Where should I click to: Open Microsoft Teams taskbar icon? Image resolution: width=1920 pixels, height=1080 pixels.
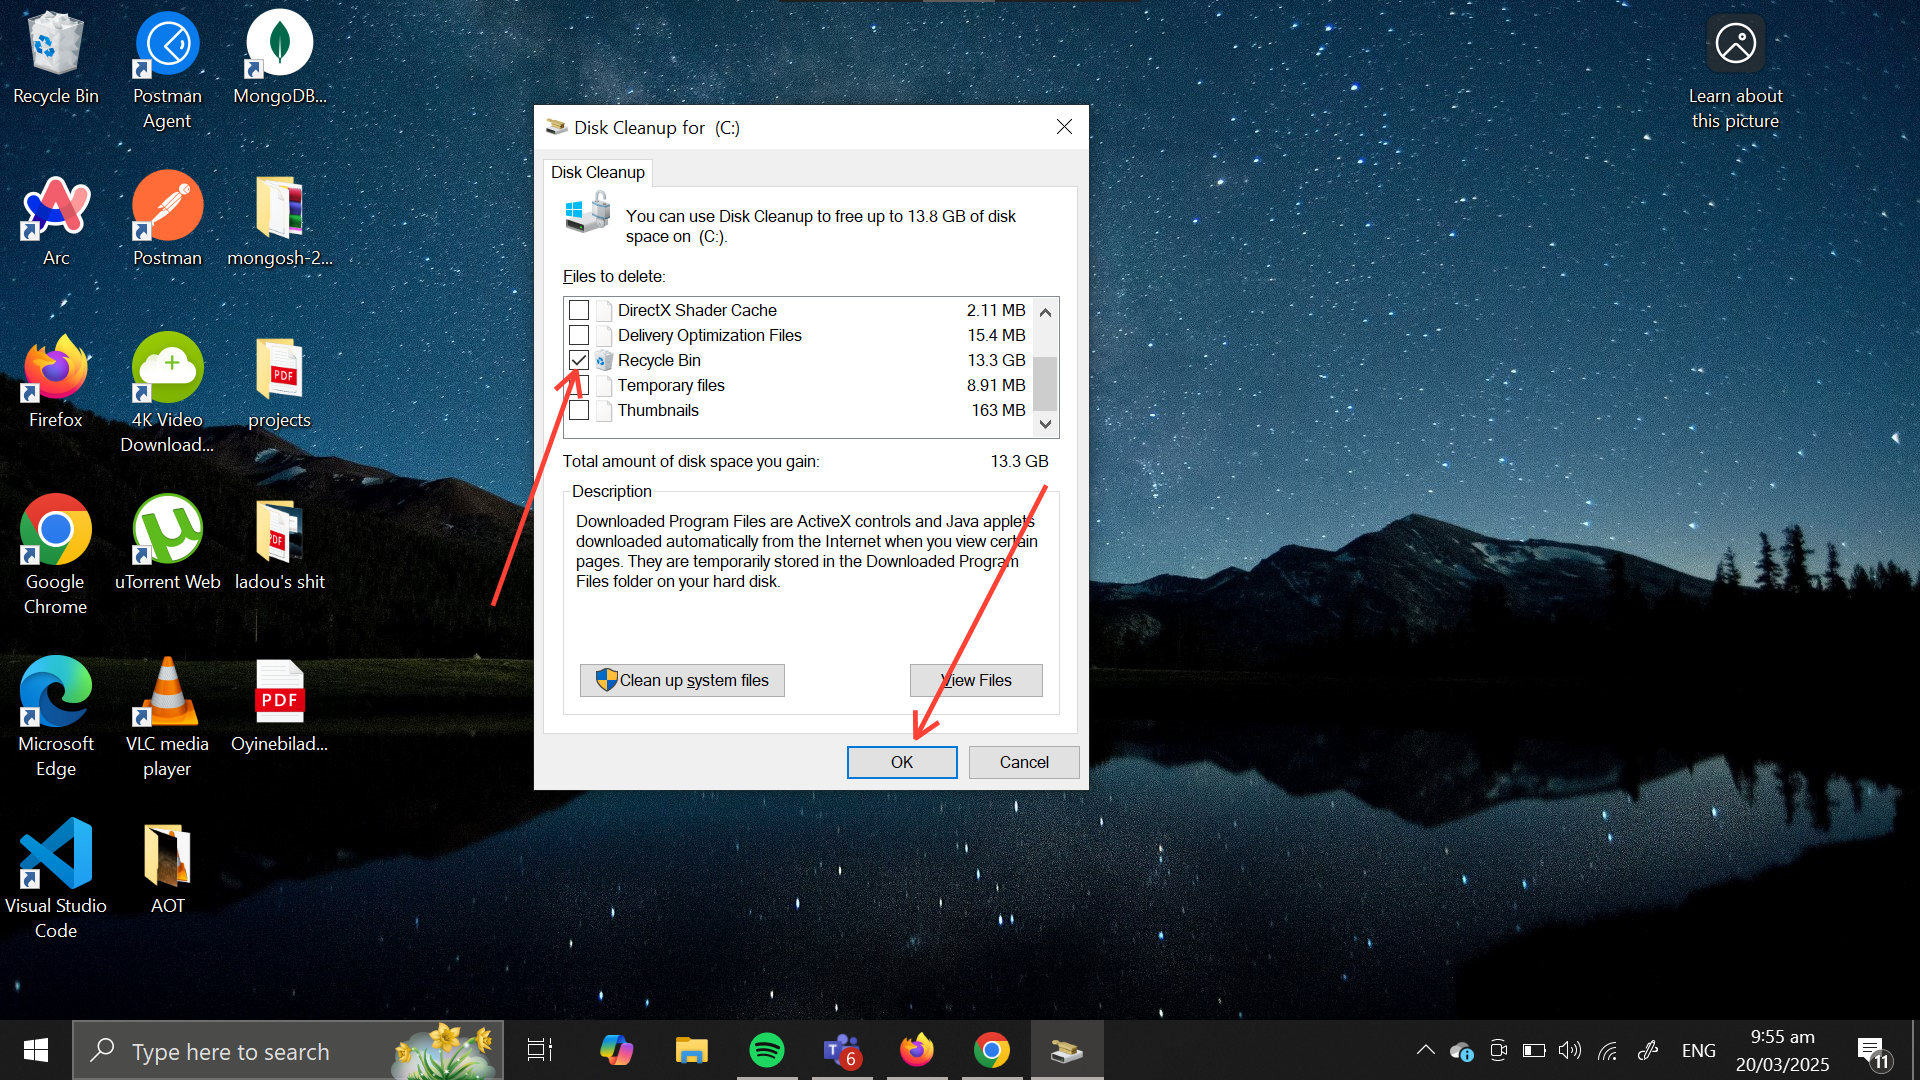841,1051
